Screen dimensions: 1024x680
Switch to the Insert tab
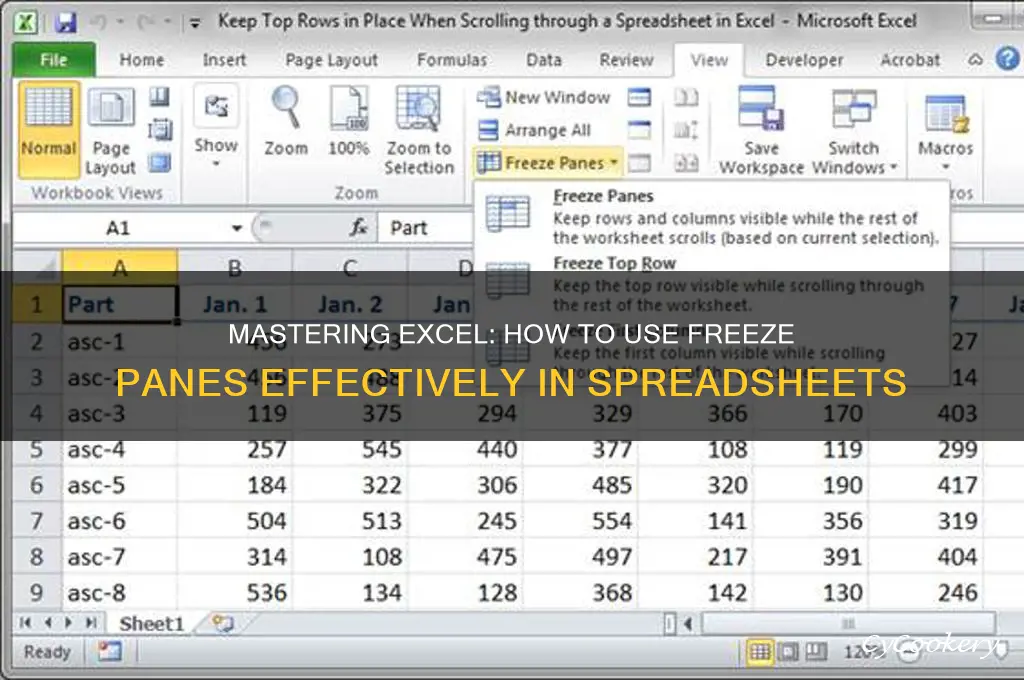tap(224, 60)
